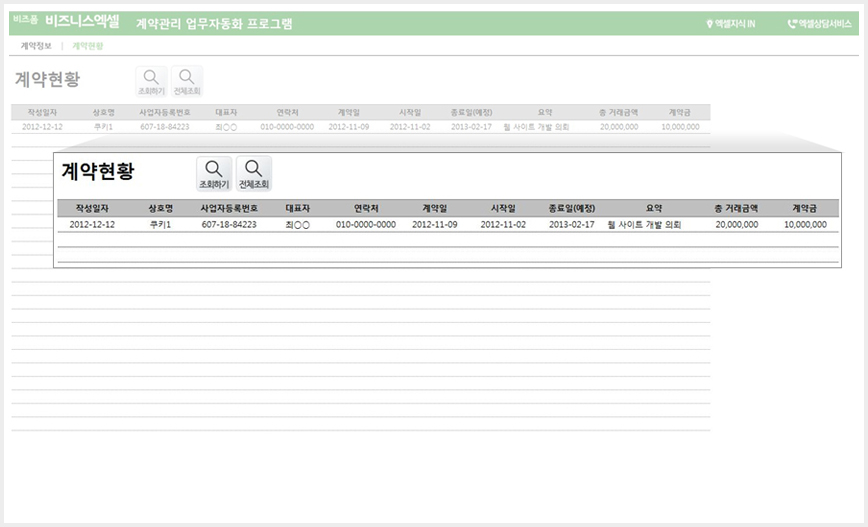Switch to the 계약현황 tab

tap(87, 46)
